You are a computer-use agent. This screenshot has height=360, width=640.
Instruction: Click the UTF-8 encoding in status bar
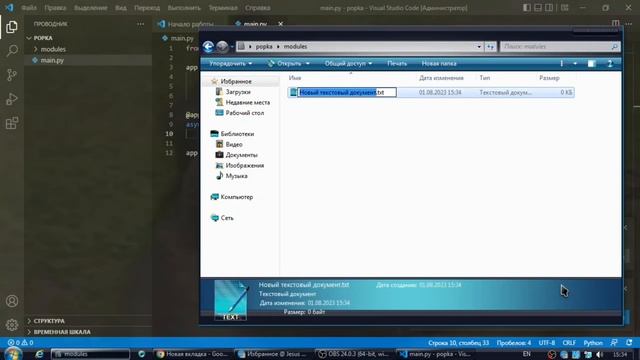[547, 343]
